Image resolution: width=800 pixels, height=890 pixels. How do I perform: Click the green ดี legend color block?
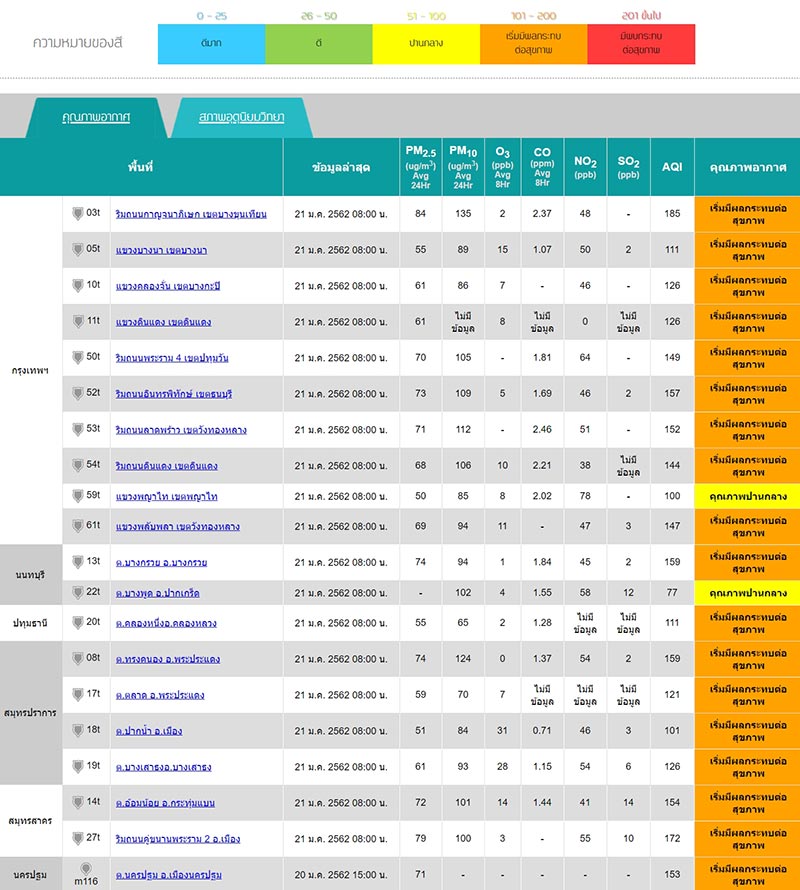click(319, 45)
